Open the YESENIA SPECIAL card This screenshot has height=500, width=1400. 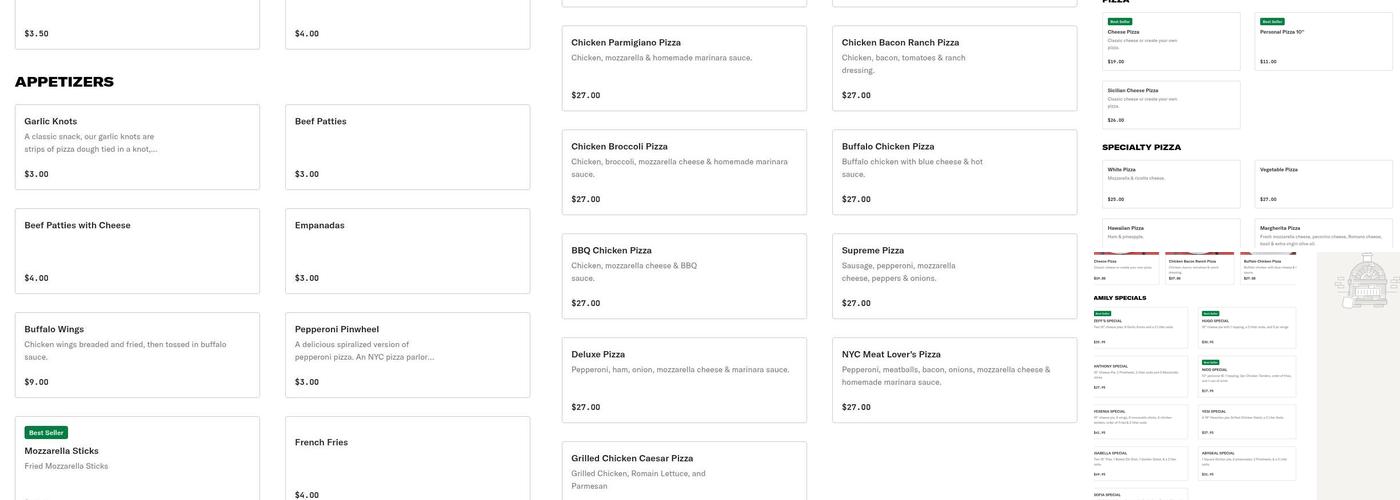coord(1141,421)
